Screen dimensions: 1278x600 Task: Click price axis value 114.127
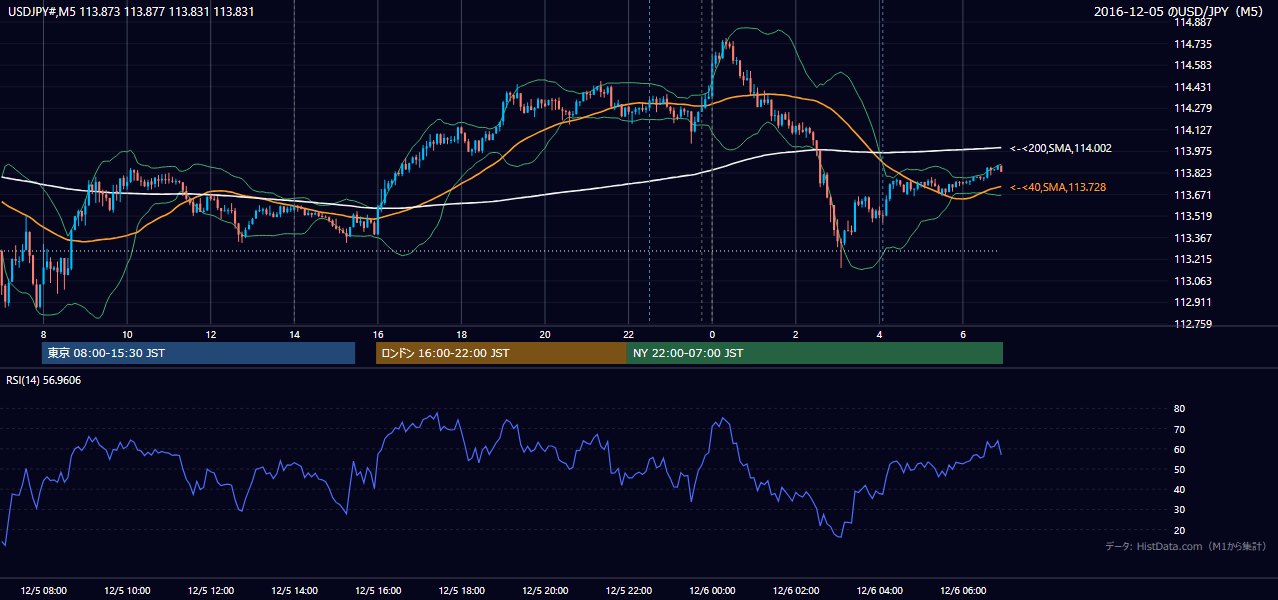pyautogui.click(x=1194, y=130)
